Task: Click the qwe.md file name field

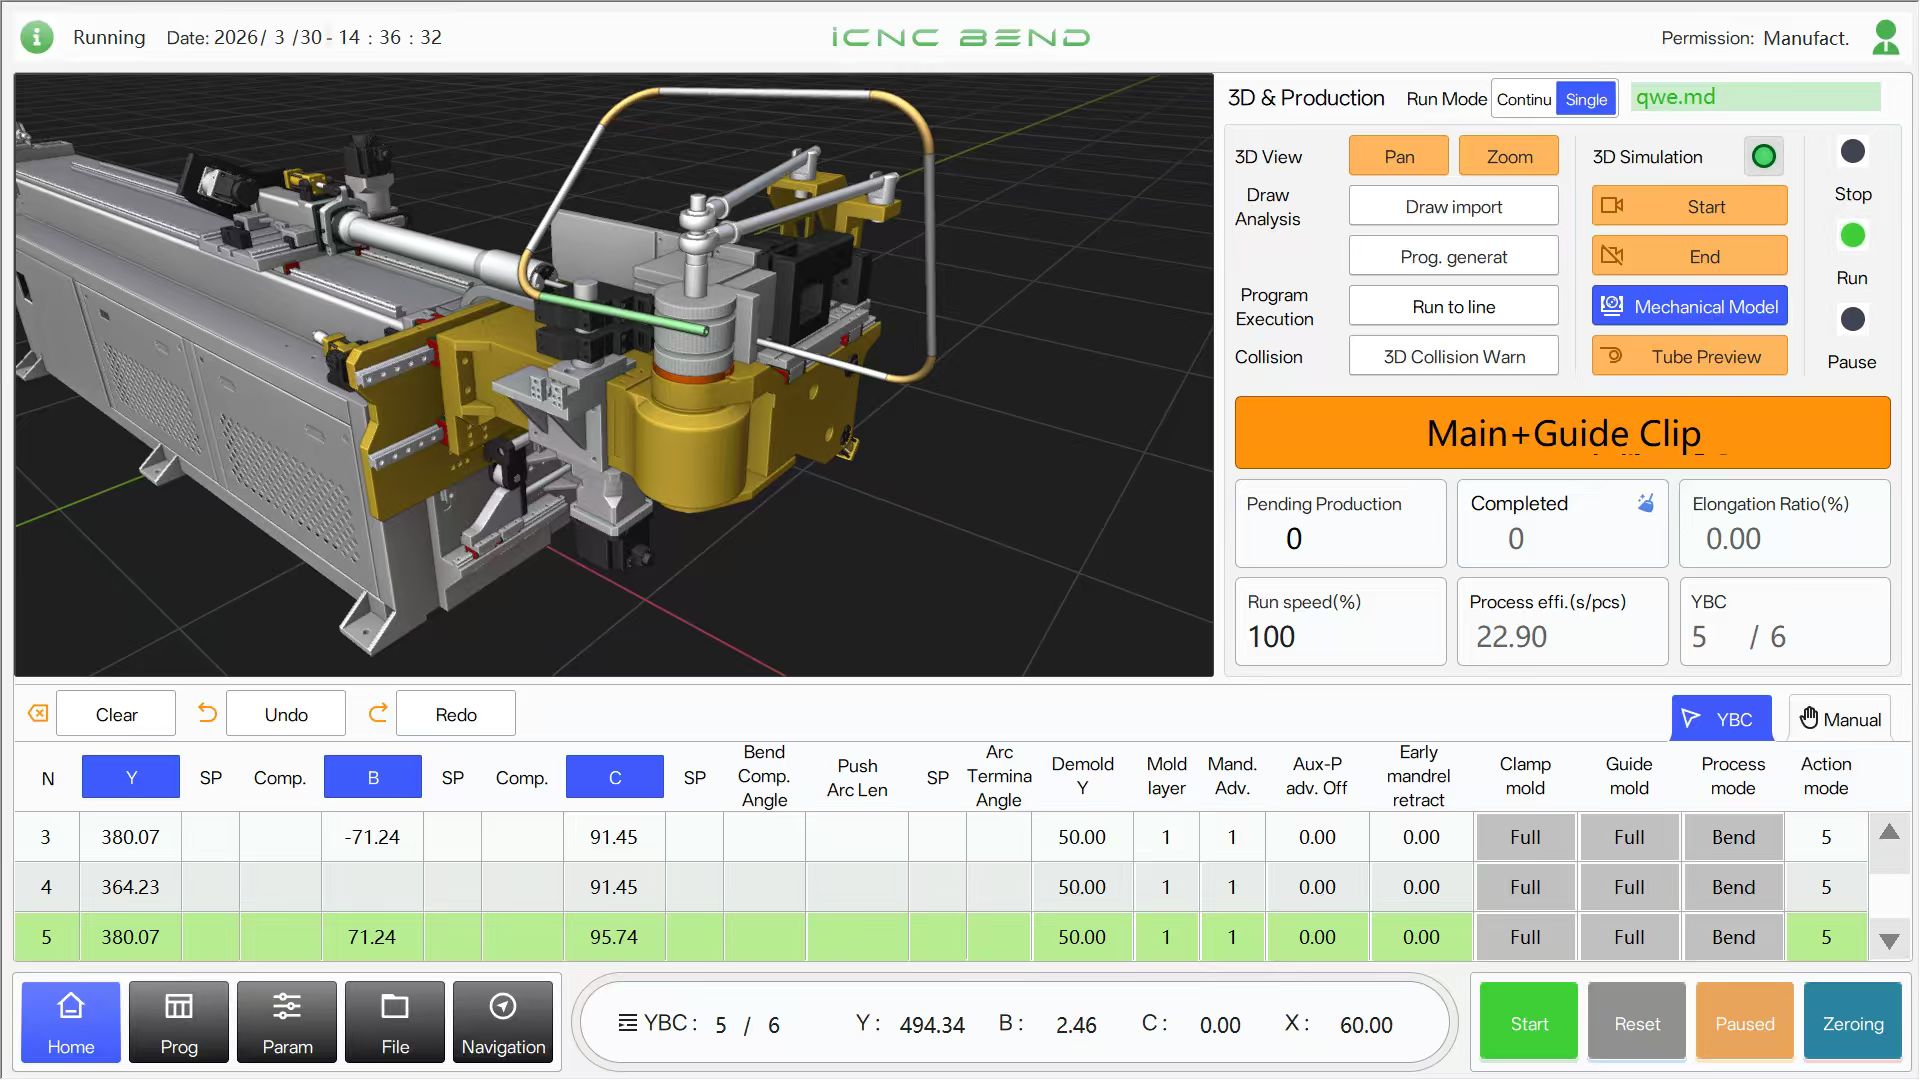Action: (x=1755, y=97)
